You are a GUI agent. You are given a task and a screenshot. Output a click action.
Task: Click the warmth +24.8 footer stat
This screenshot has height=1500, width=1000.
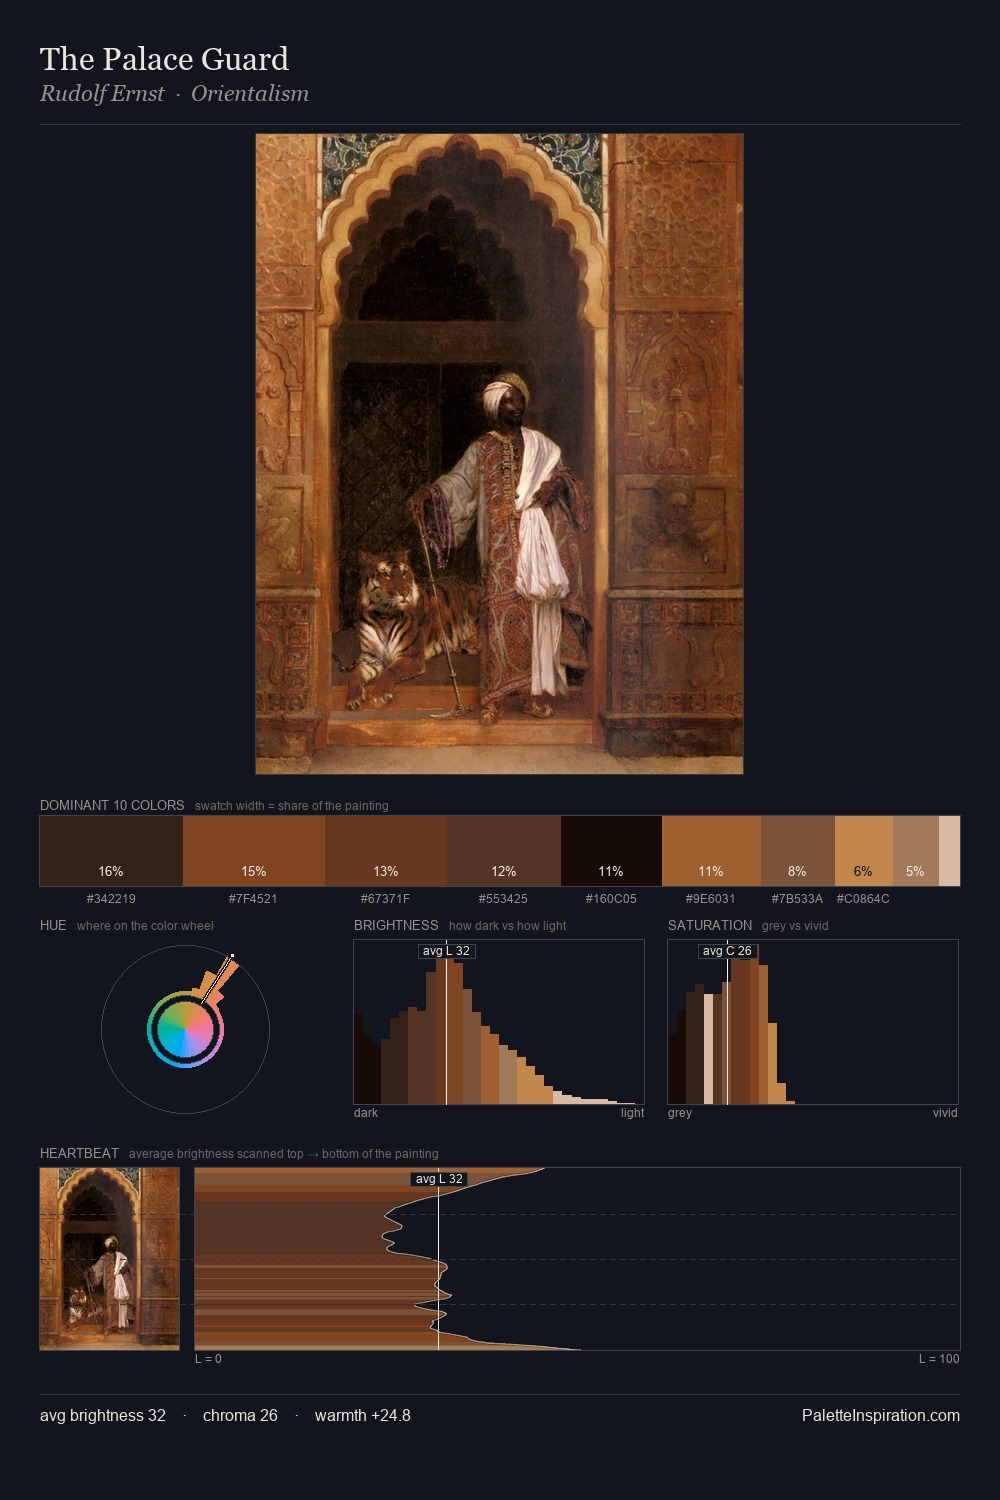[x=363, y=1415]
